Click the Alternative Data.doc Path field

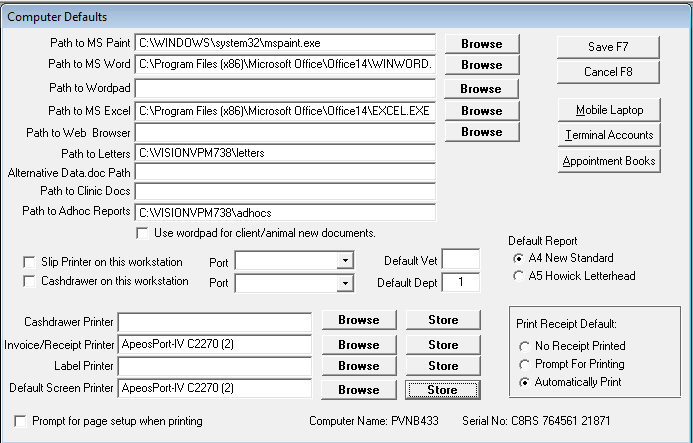point(286,172)
